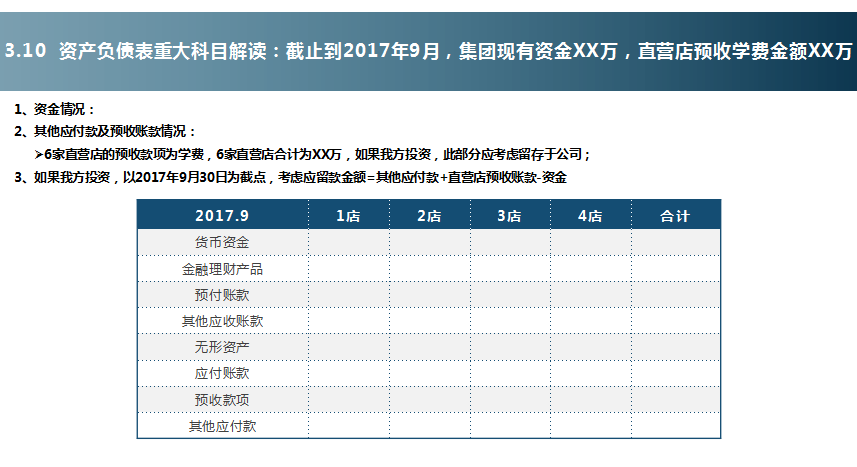Select the 预付账款 row label

coord(222,295)
